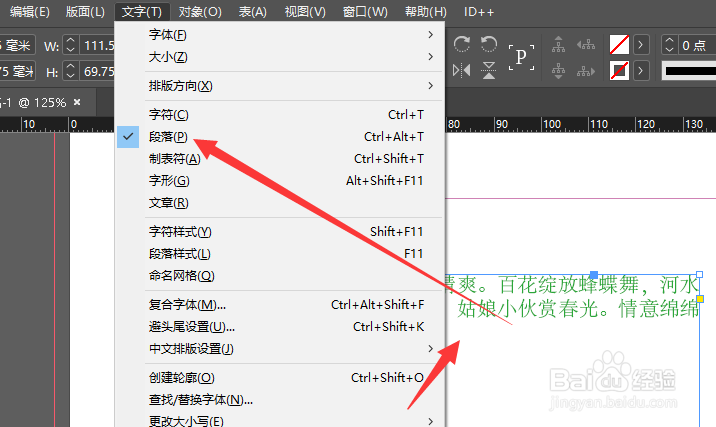The height and width of the screenshot is (427, 716).
Task: Expand the stroke swatch options arrow
Action: pos(641,71)
